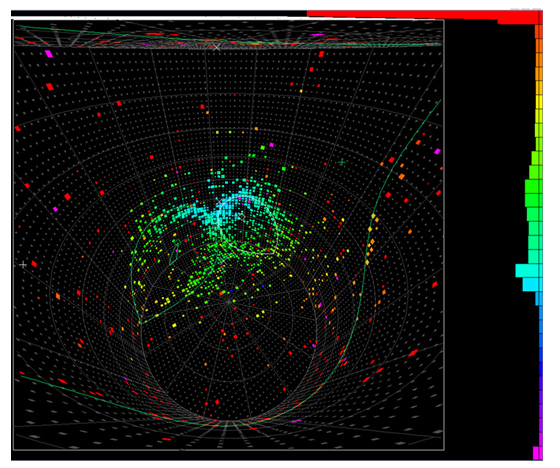Select the bright green square hit beside magenta one
Image resolution: width=560 pixels, height=468 pixels.
click(263, 147)
